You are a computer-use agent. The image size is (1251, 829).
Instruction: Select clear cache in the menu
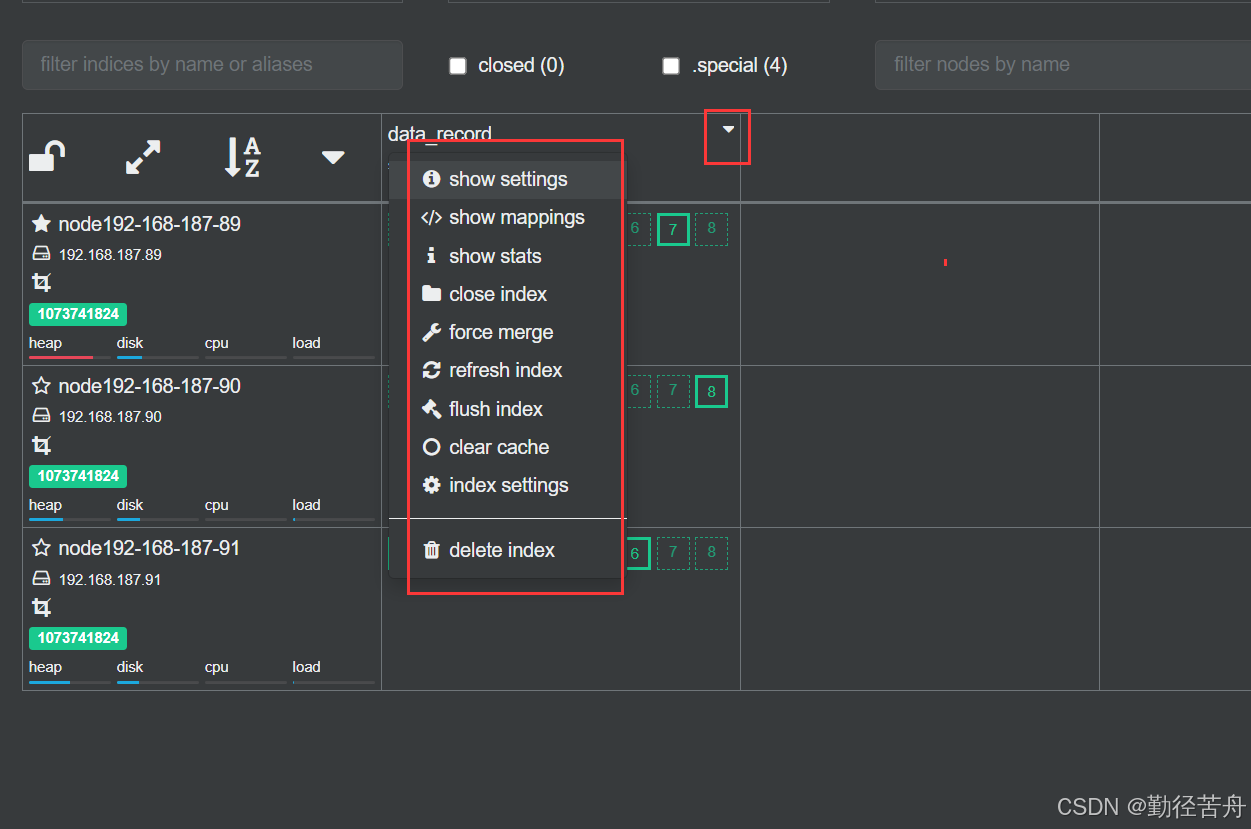click(x=506, y=447)
